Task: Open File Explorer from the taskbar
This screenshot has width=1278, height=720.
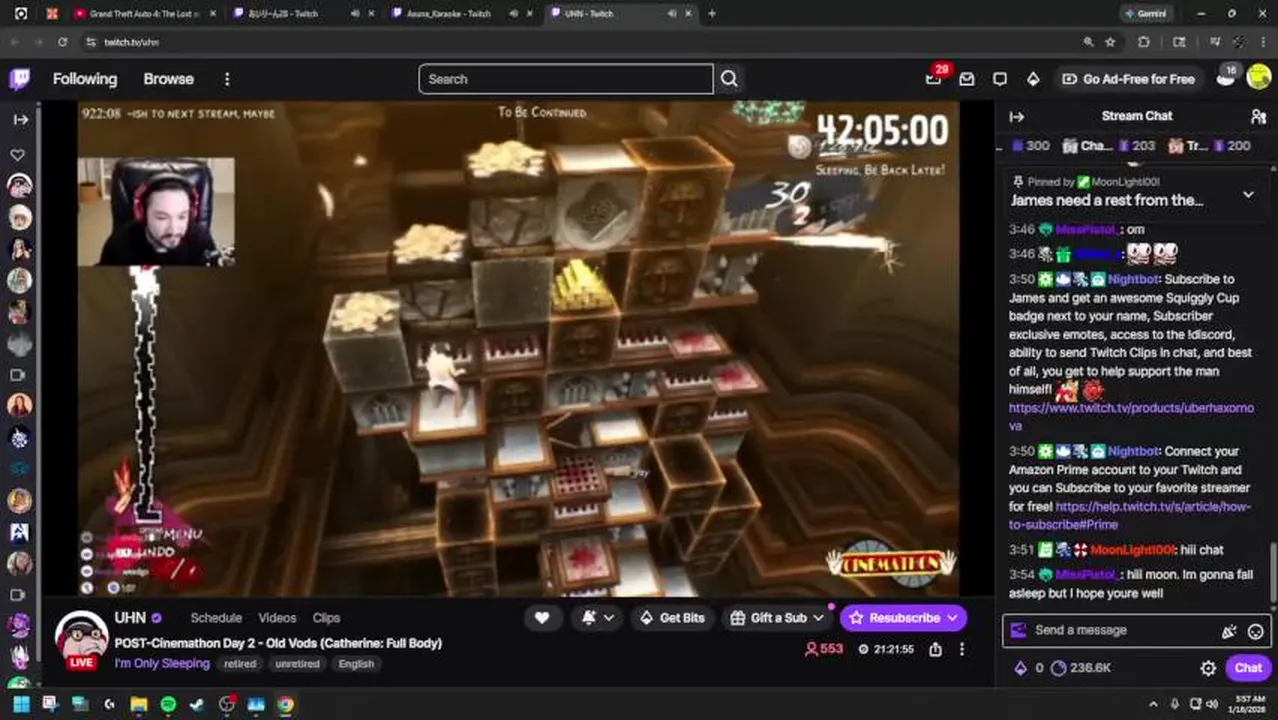Action: [x=139, y=705]
